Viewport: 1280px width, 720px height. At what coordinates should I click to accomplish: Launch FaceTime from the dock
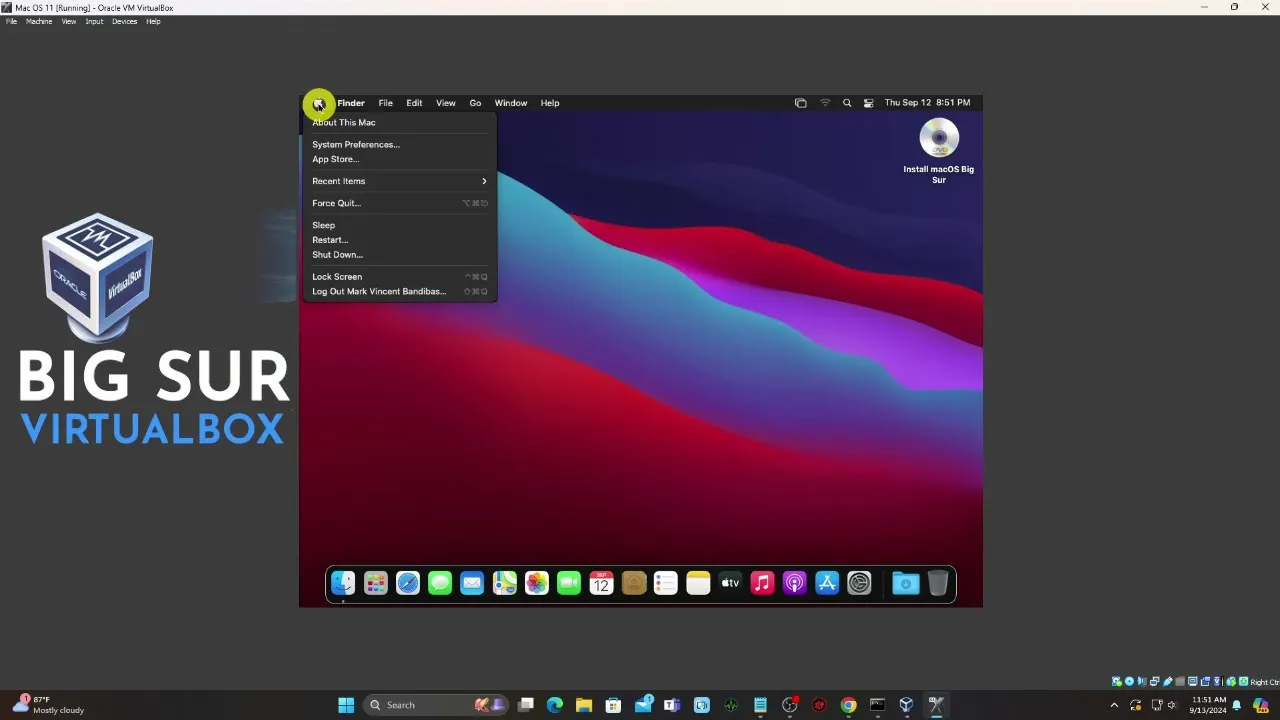pos(569,583)
